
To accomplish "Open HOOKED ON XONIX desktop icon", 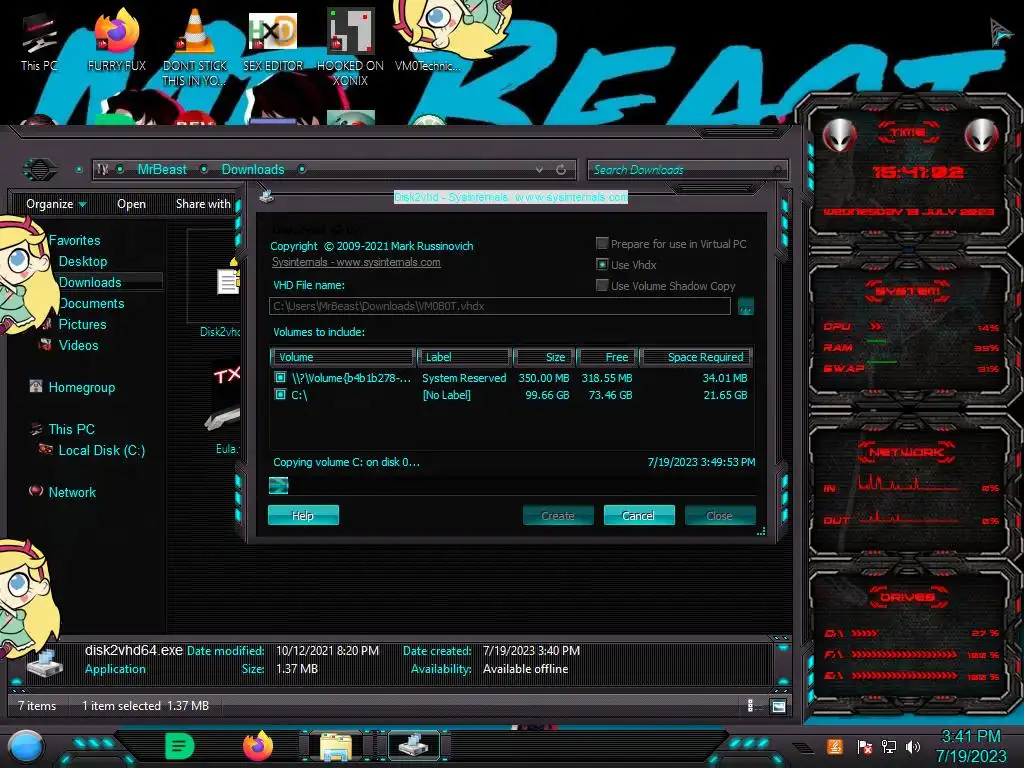I will point(350,48).
